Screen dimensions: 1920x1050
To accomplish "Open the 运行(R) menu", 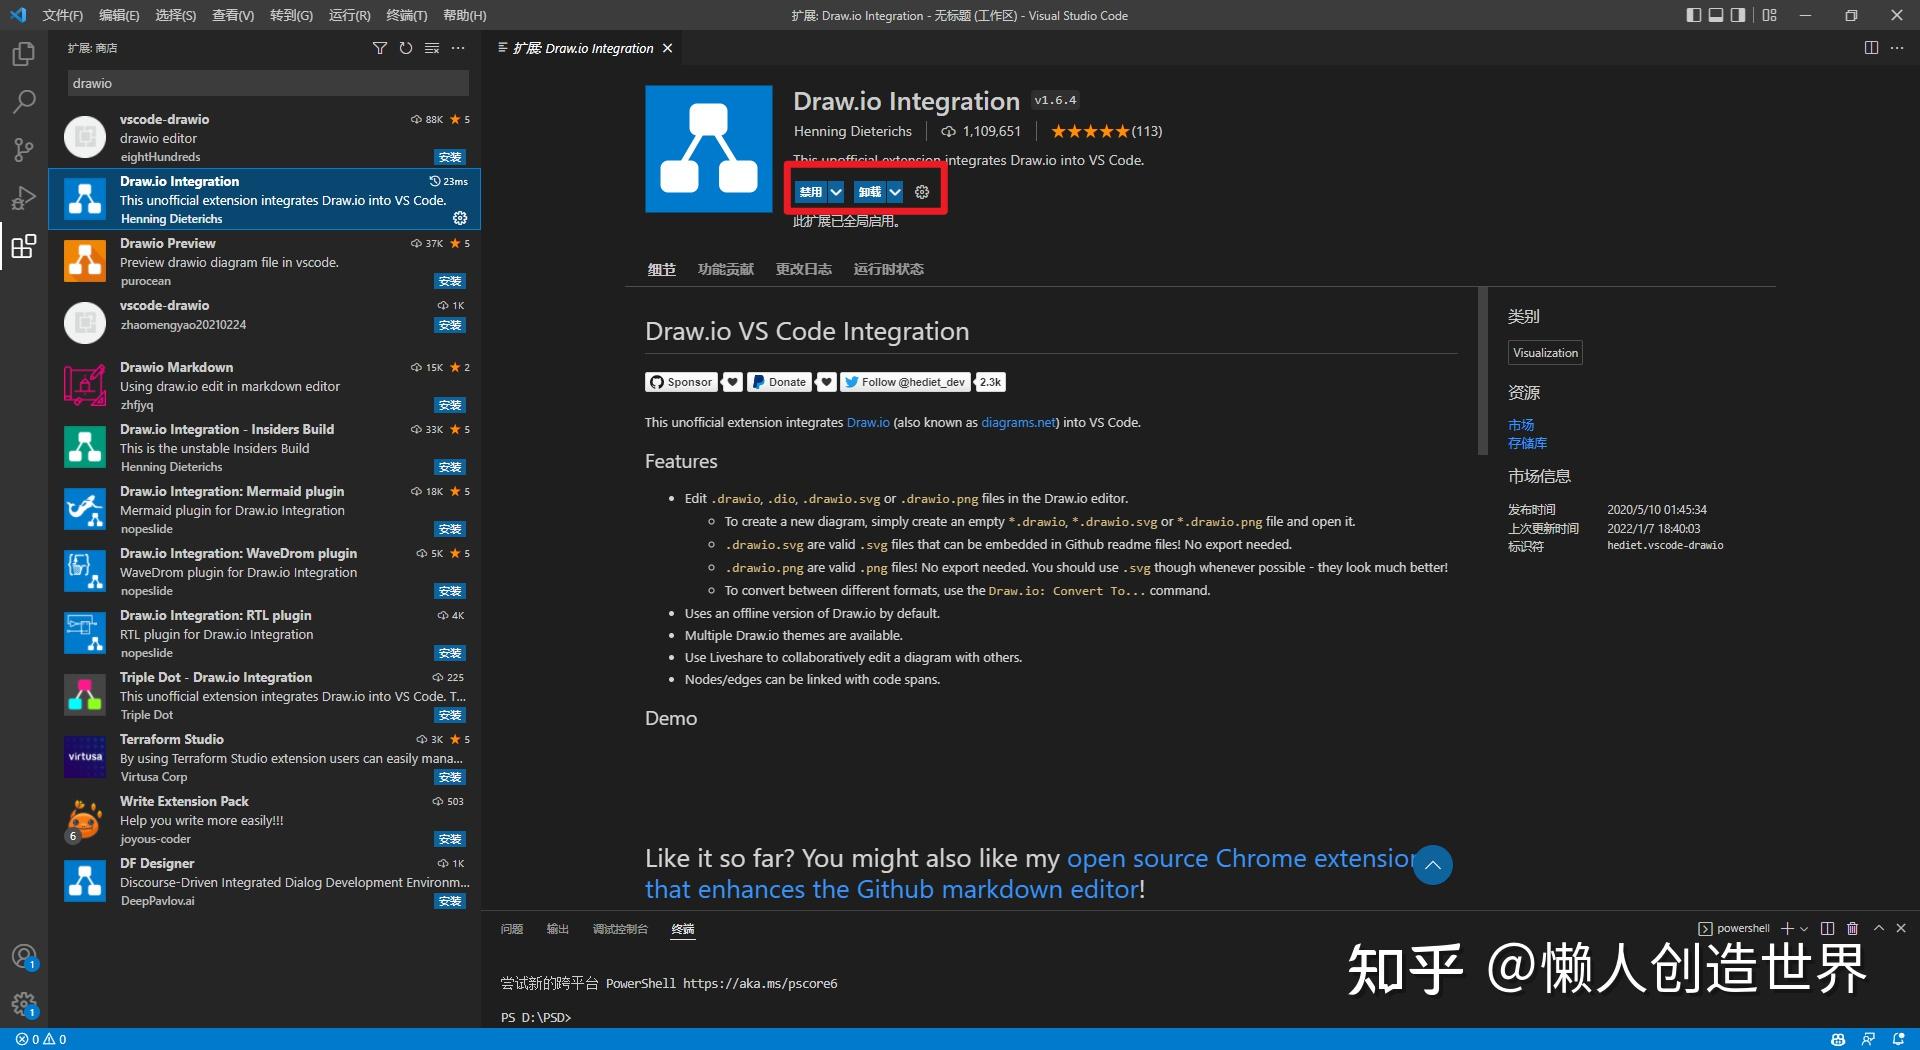I will click(349, 15).
